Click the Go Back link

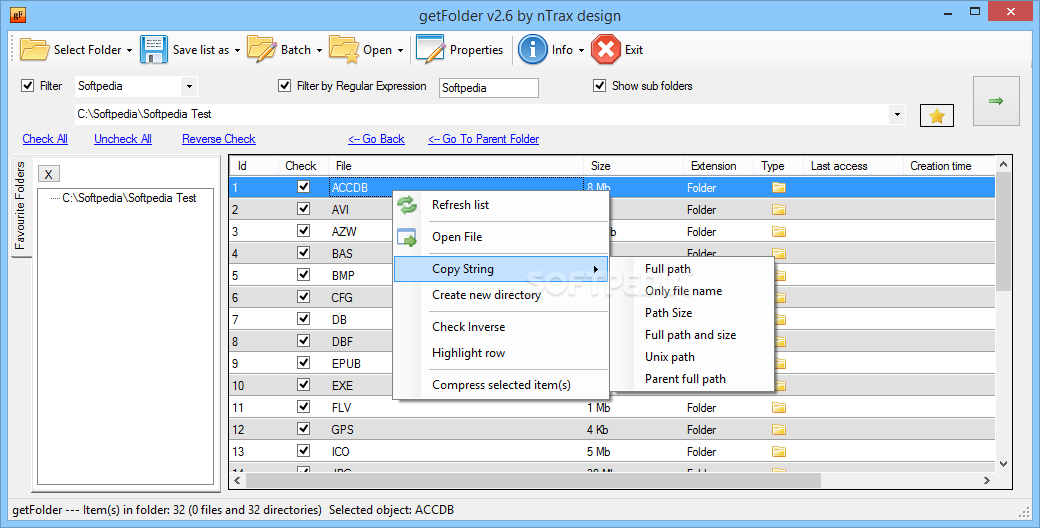(x=376, y=139)
